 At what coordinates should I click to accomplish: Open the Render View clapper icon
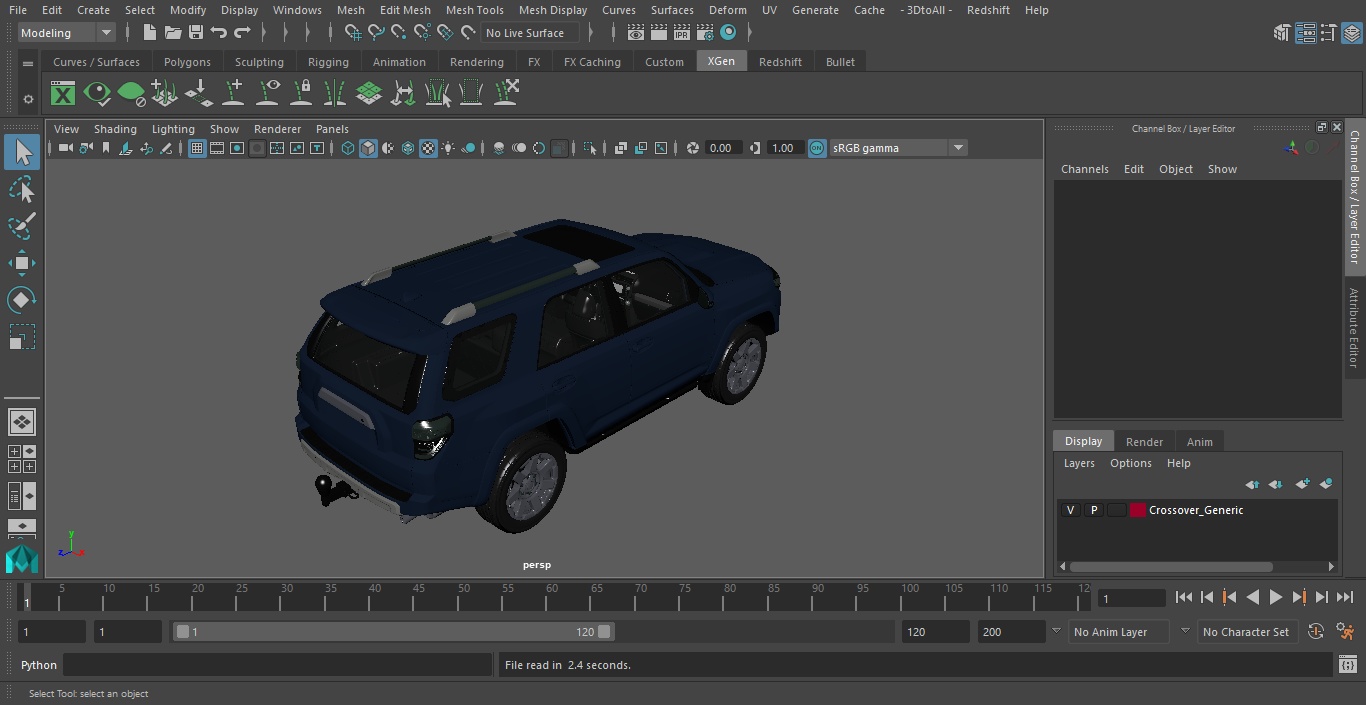click(x=636, y=33)
